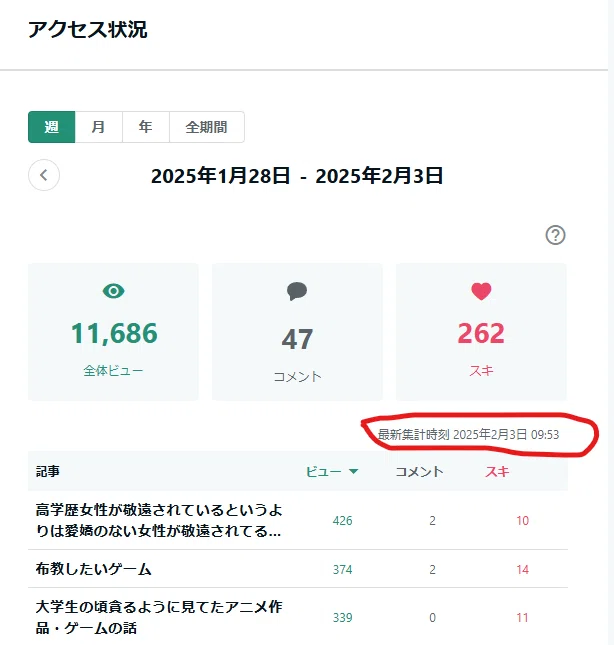Open article 布教したいゲーム

(94, 569)
